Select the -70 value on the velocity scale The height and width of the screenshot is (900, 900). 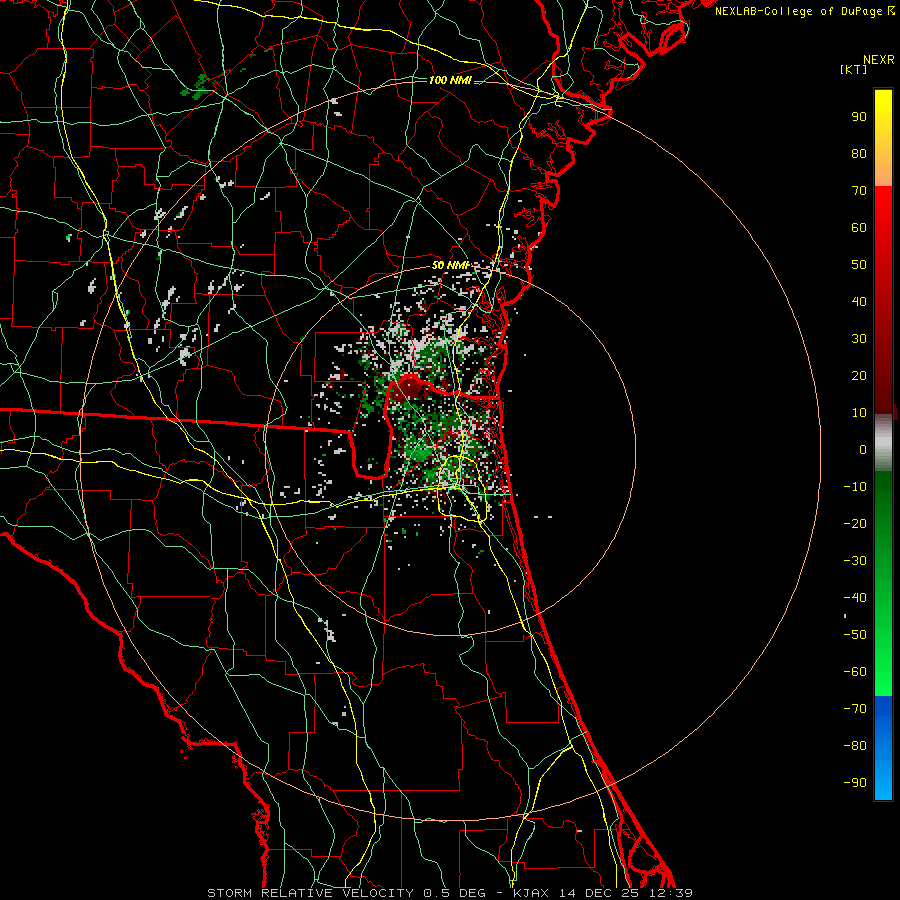point(855,709)
